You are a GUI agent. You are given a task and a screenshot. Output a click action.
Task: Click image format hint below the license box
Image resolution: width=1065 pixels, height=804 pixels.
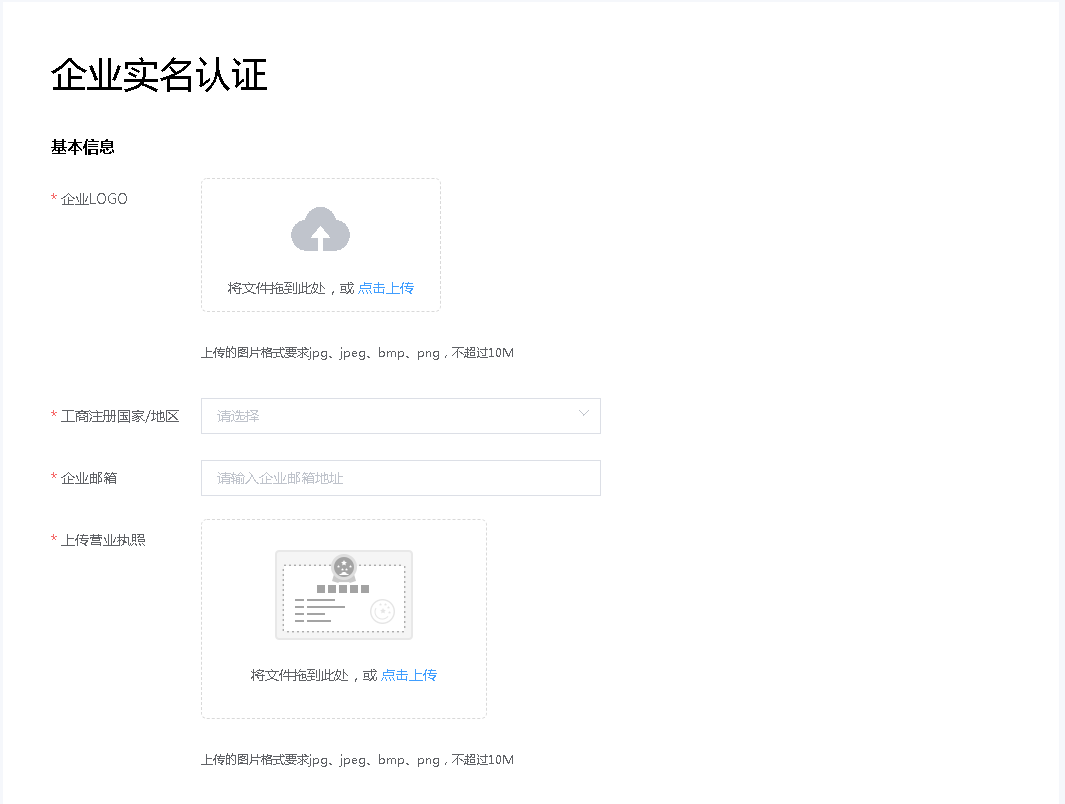(357, 760)
